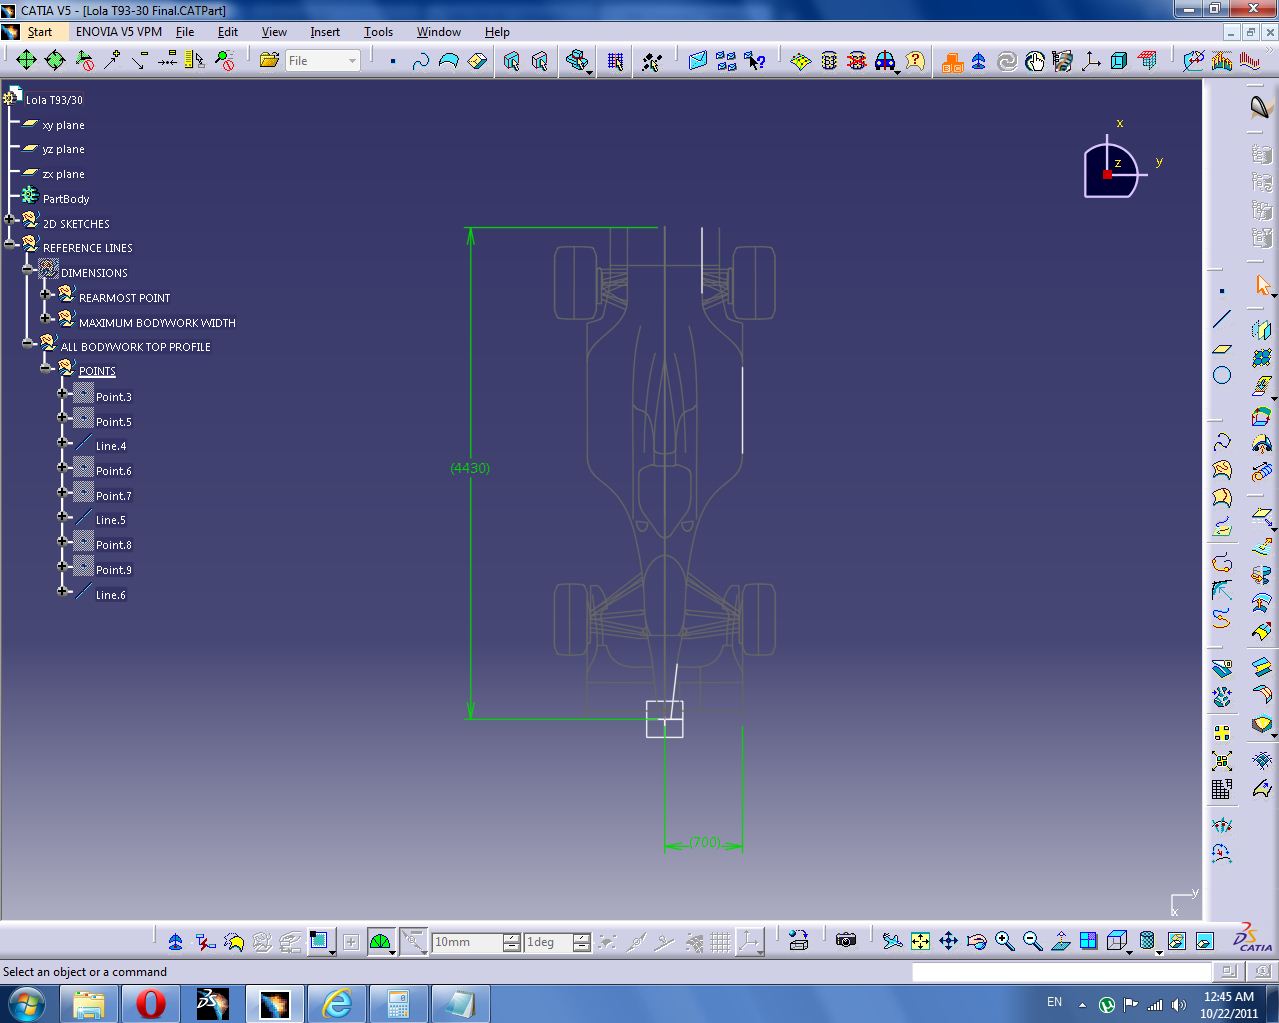Select the Isometric View cube icon
Image resolution: width=1279 pixels, height=1023 pixels.
pos(1118,940)
